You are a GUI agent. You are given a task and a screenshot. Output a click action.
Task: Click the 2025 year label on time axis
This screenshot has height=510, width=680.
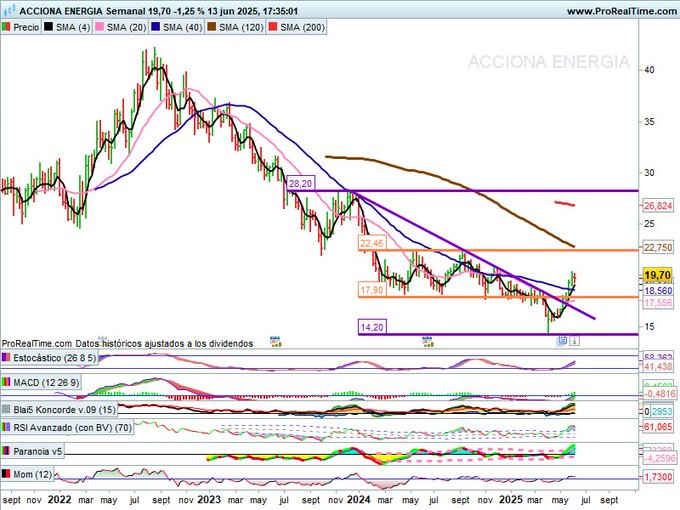pyautogui.click(x=511, y=500)
